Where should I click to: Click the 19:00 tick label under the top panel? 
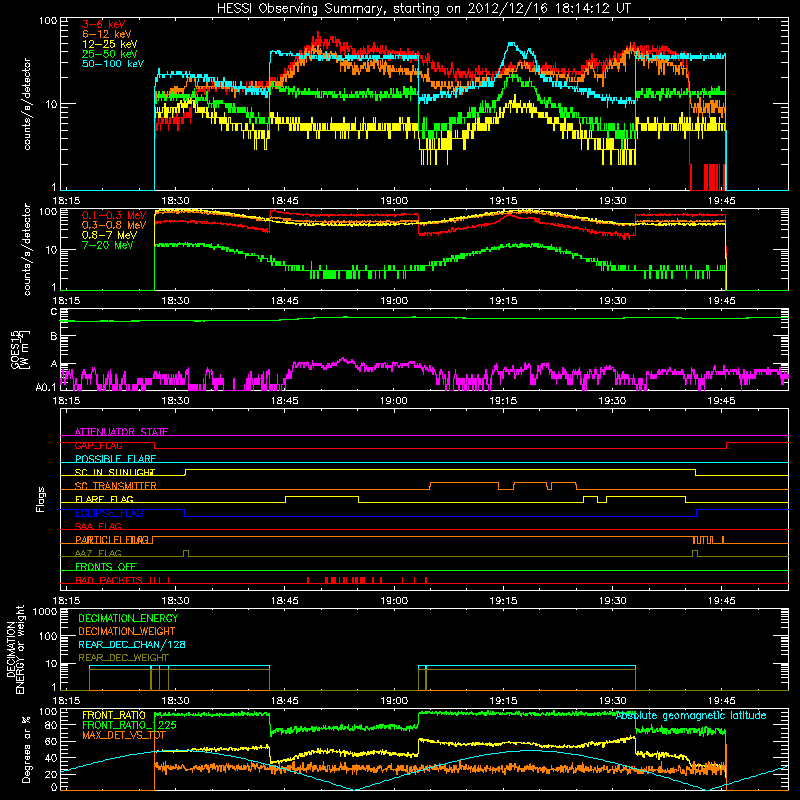393,201
